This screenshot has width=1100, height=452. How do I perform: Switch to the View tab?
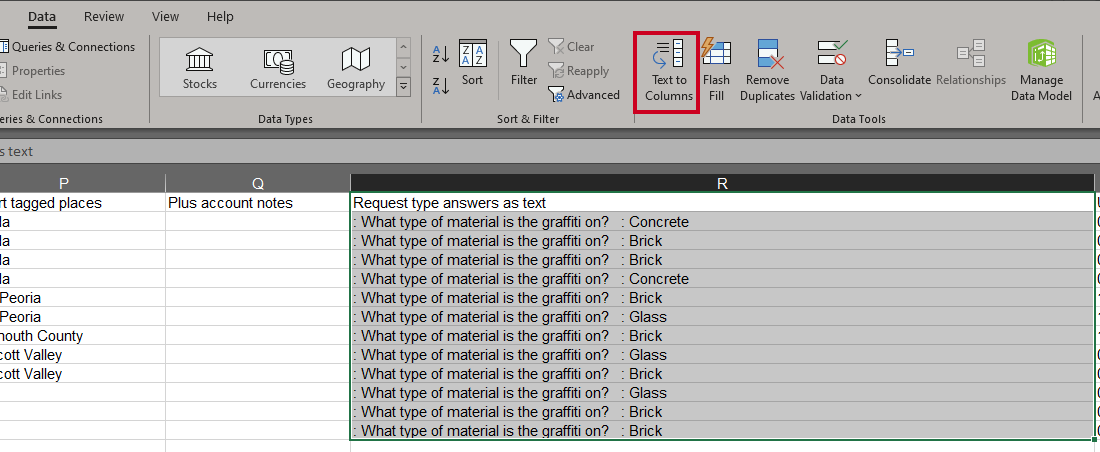click(x=166, y=16)
